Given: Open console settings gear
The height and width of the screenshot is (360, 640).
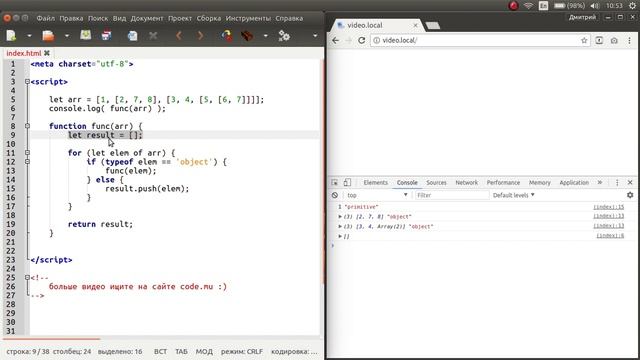Looking at the screenshot, I should pos(630,195).
